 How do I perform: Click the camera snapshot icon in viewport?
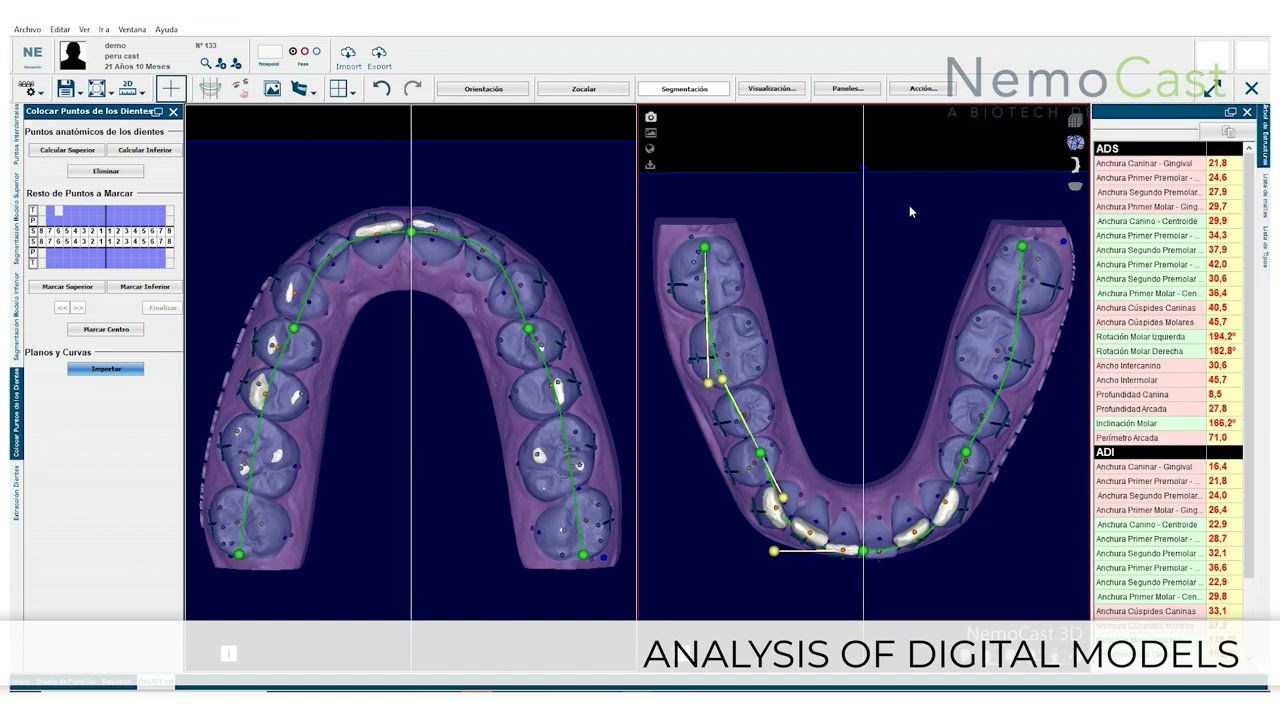point(651,117)
